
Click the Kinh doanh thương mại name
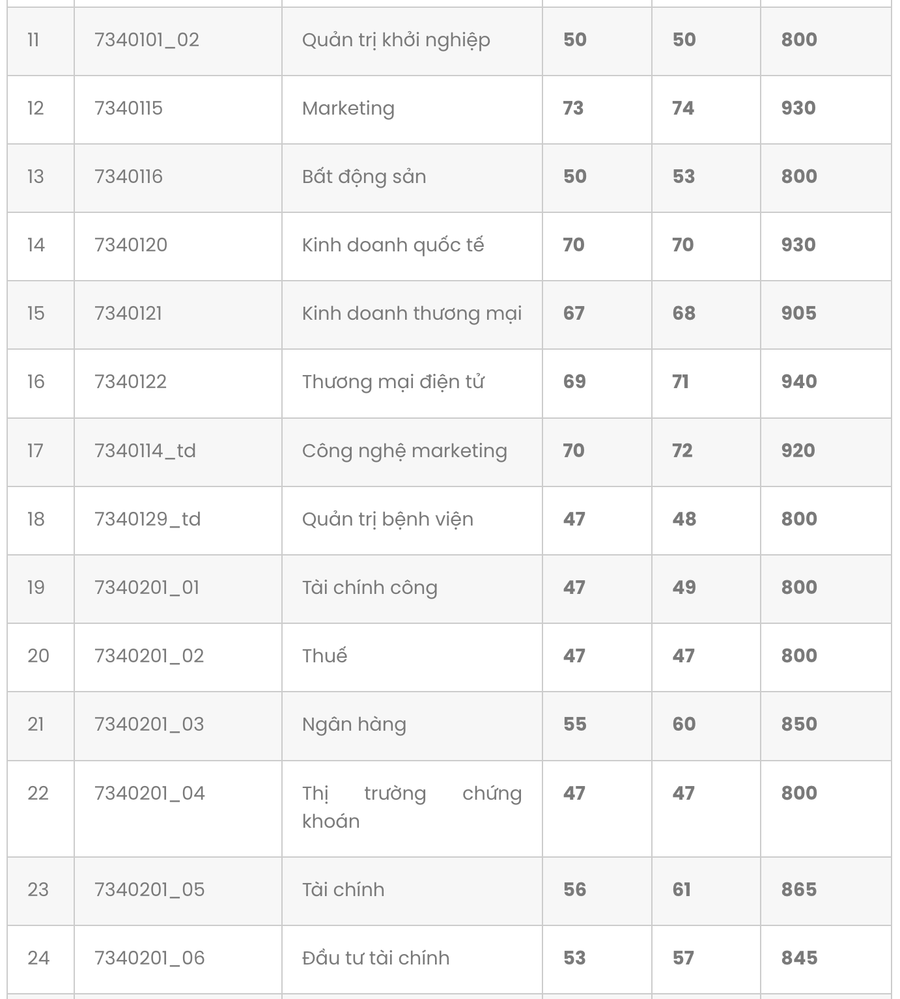click(412, 313)
